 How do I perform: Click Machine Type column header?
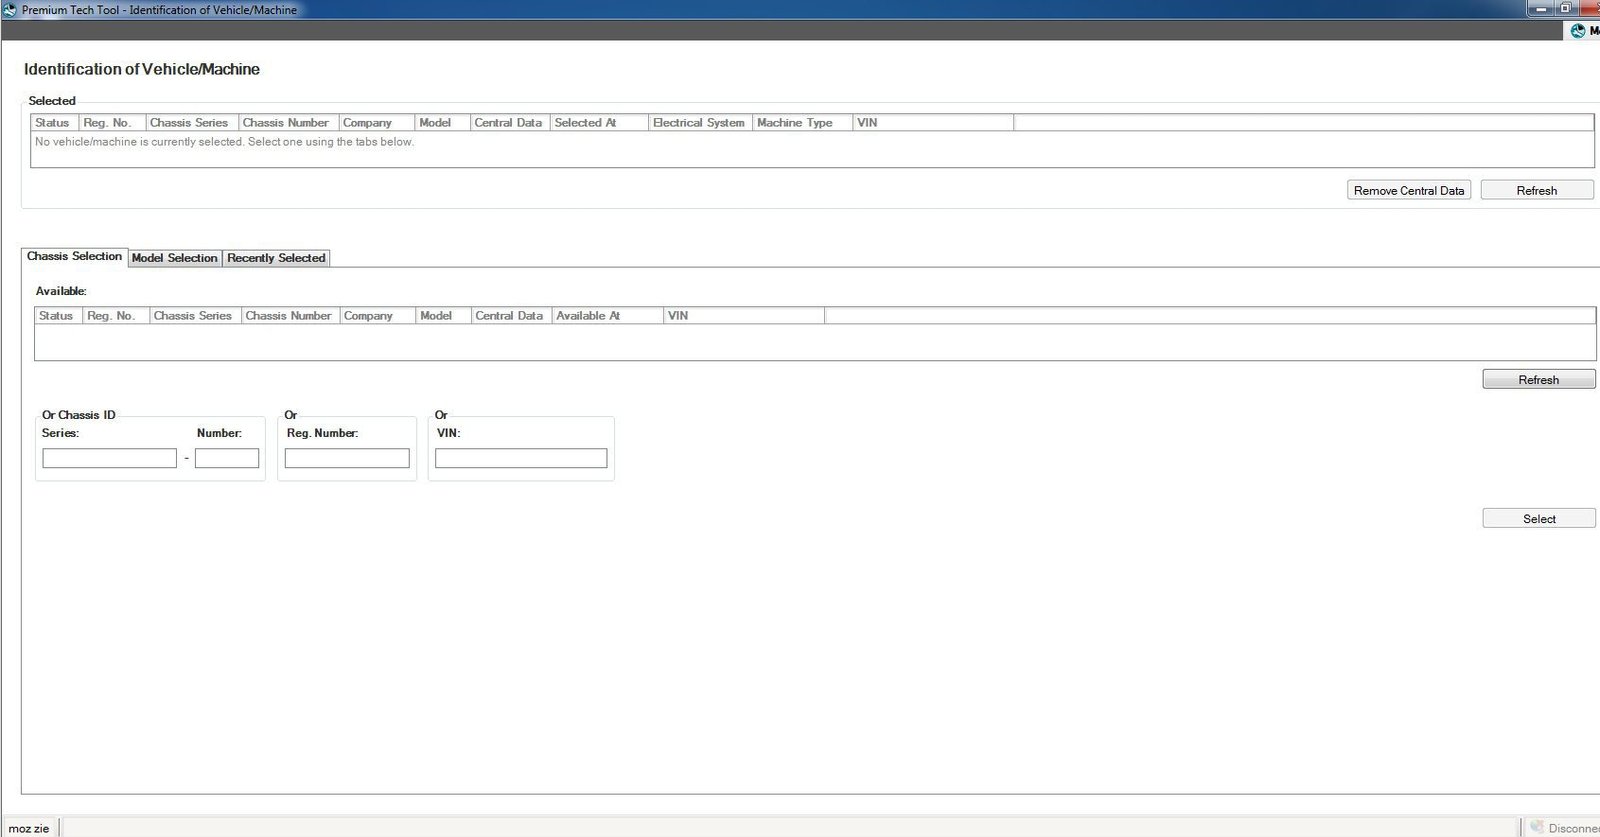[795, 123]
